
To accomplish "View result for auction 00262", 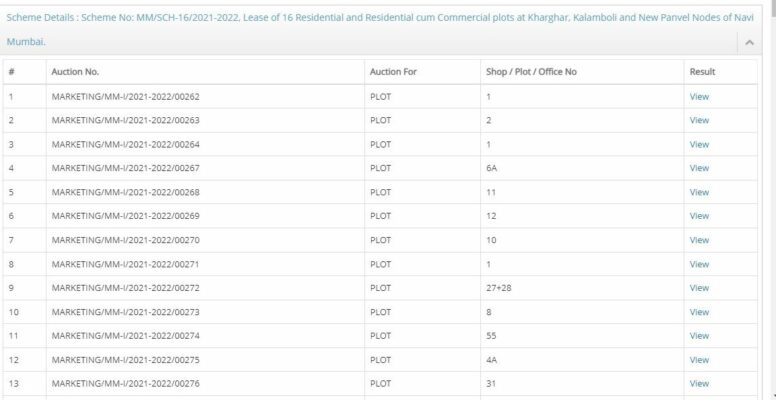I will [699, 97].
